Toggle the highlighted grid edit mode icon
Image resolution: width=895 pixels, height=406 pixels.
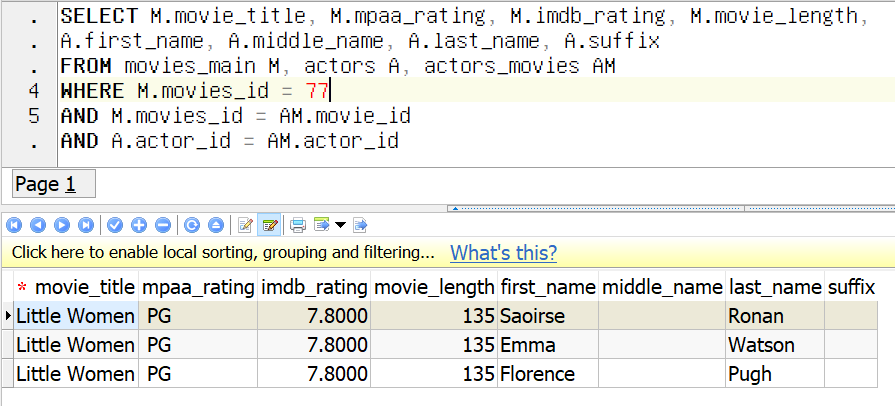(269, 226)
